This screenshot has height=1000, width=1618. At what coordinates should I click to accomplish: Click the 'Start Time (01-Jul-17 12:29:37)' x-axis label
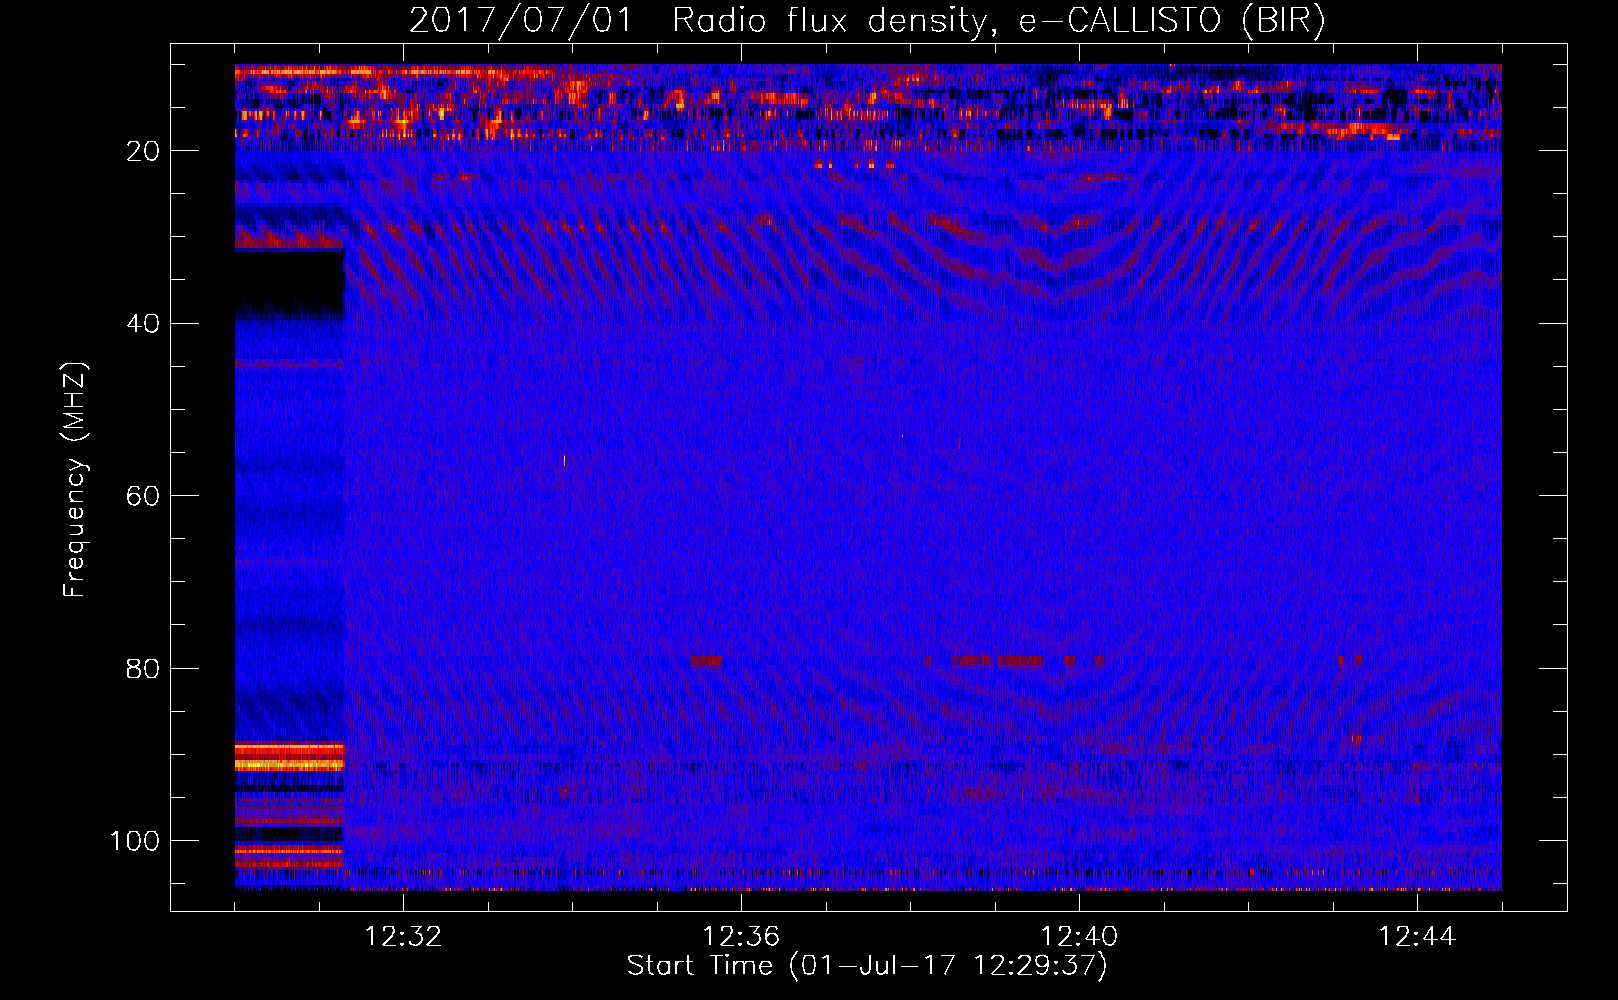867,966
